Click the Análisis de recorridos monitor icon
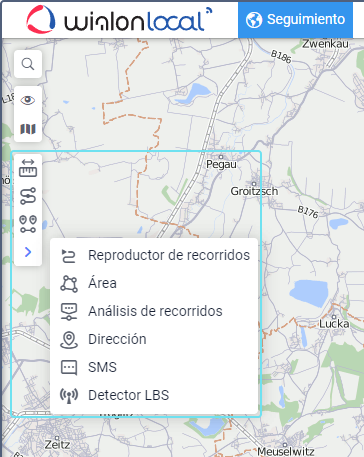This screenshot has height=457, width=364. 69,312
